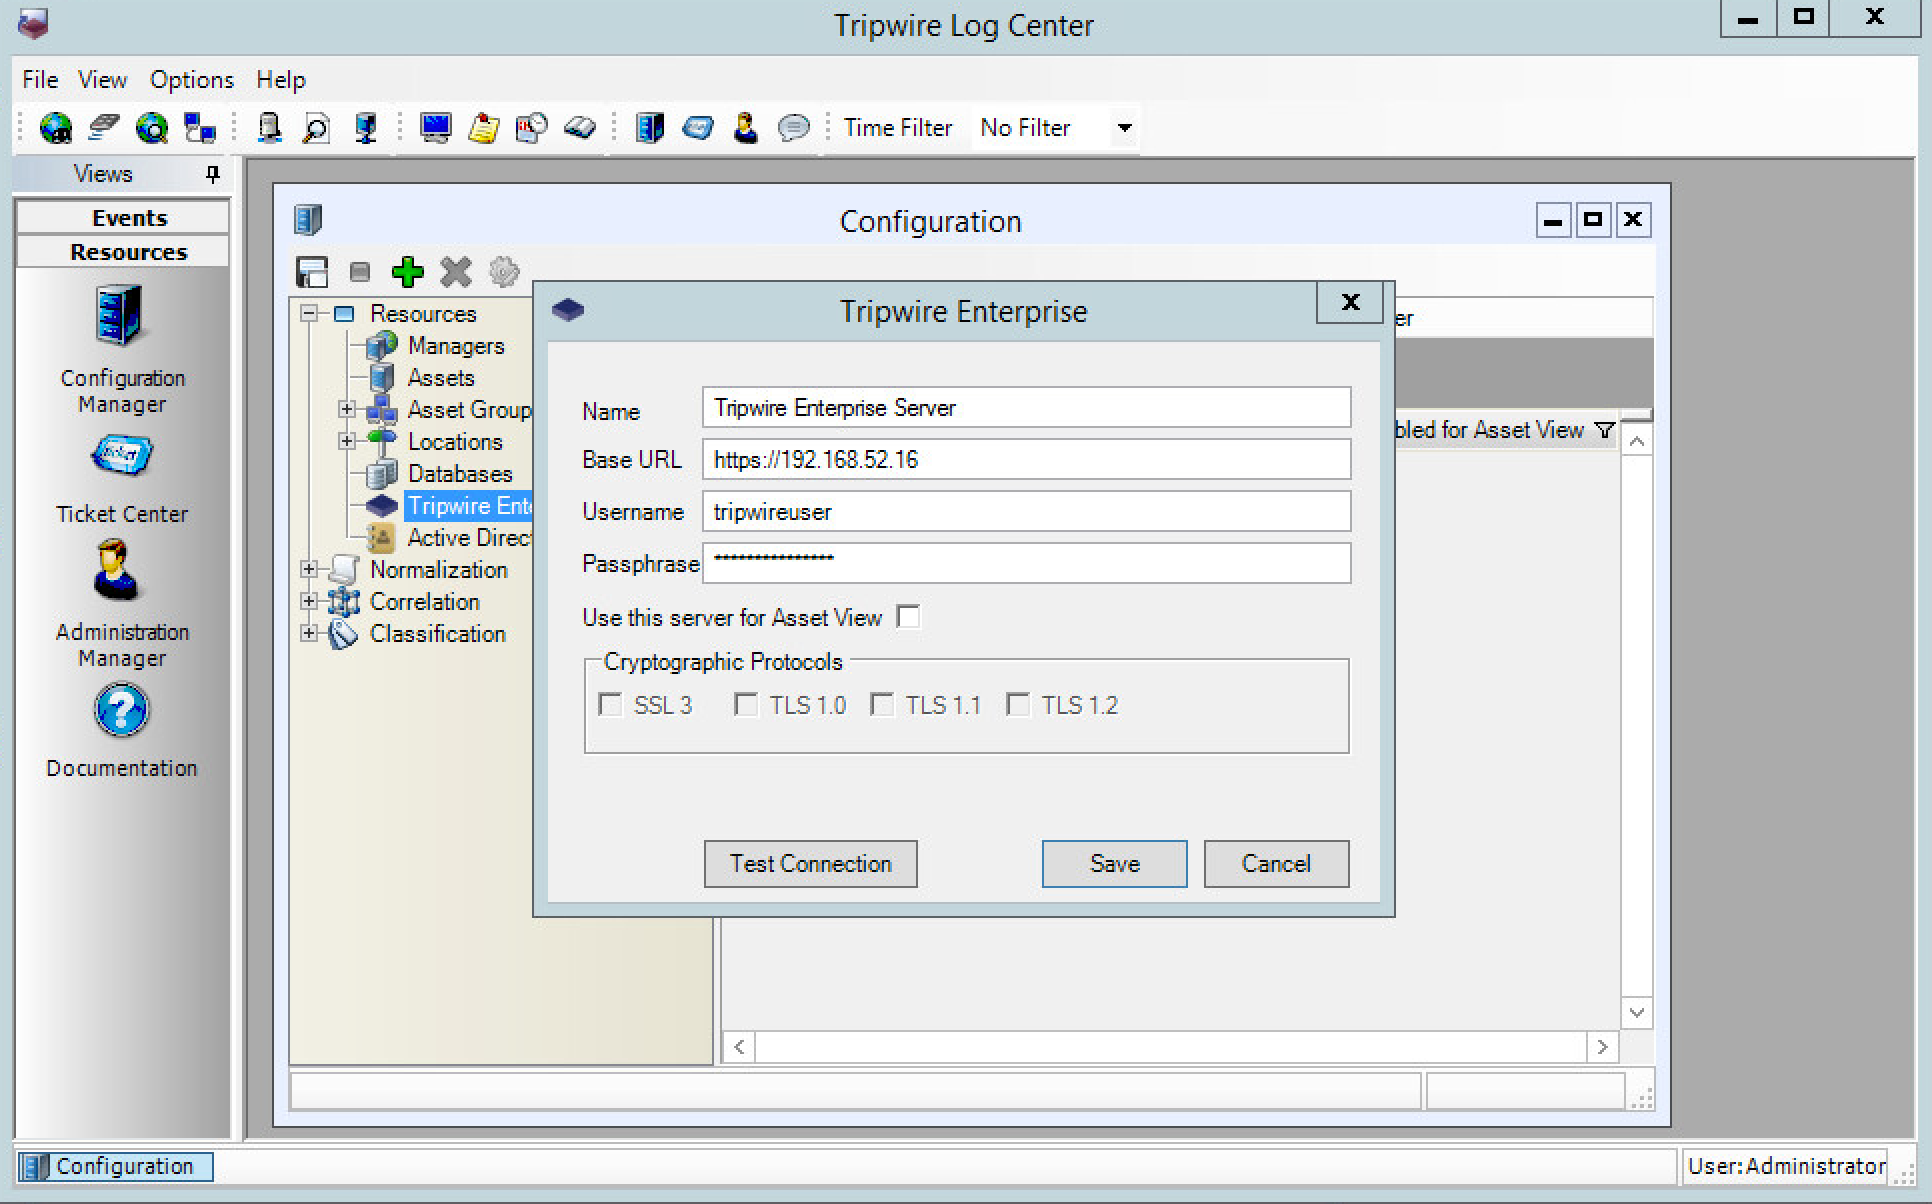Click the gray X Delete icon
1932x1204 pixels.
[456, 272]
